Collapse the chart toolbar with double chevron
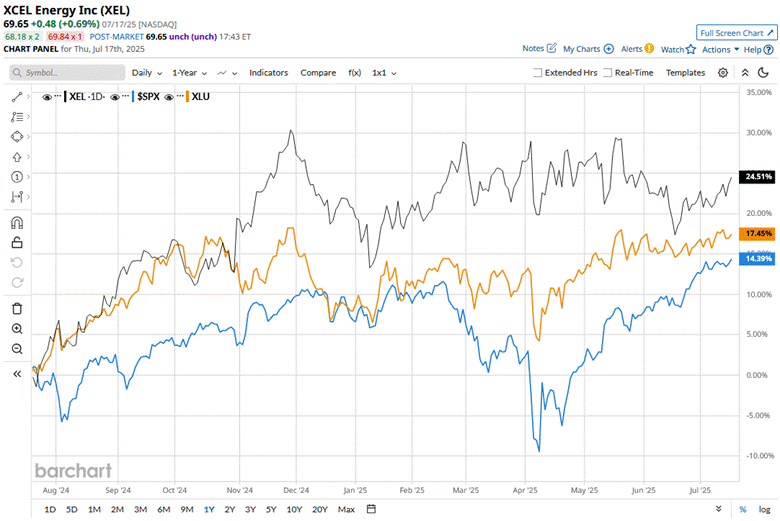 pos(745,73)
